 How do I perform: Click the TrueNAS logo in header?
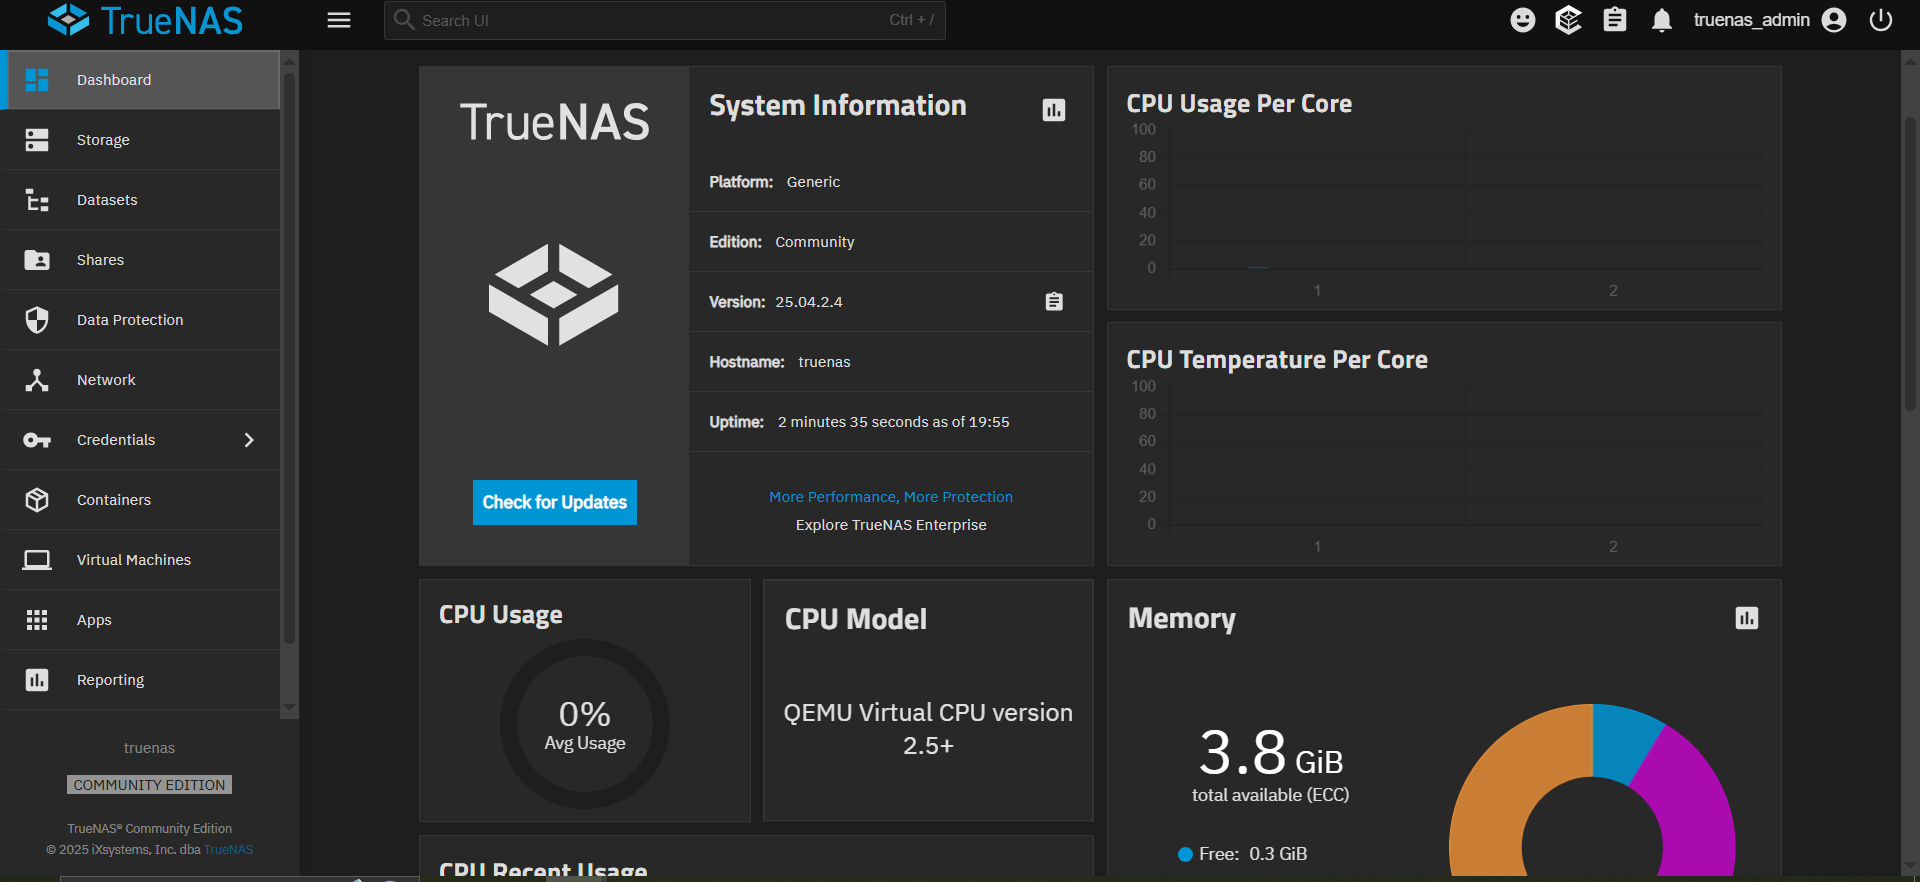click(x=146, y=20)
